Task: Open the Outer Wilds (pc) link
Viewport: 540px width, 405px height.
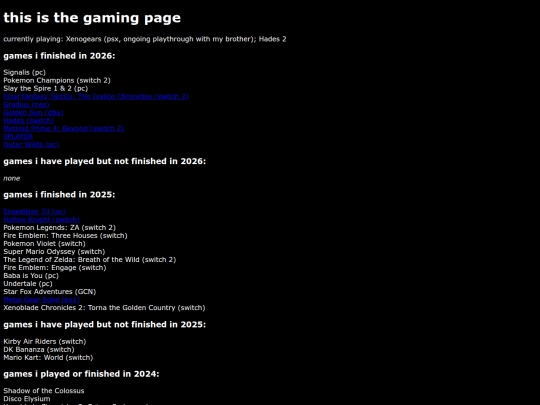Action: (31, 145)
